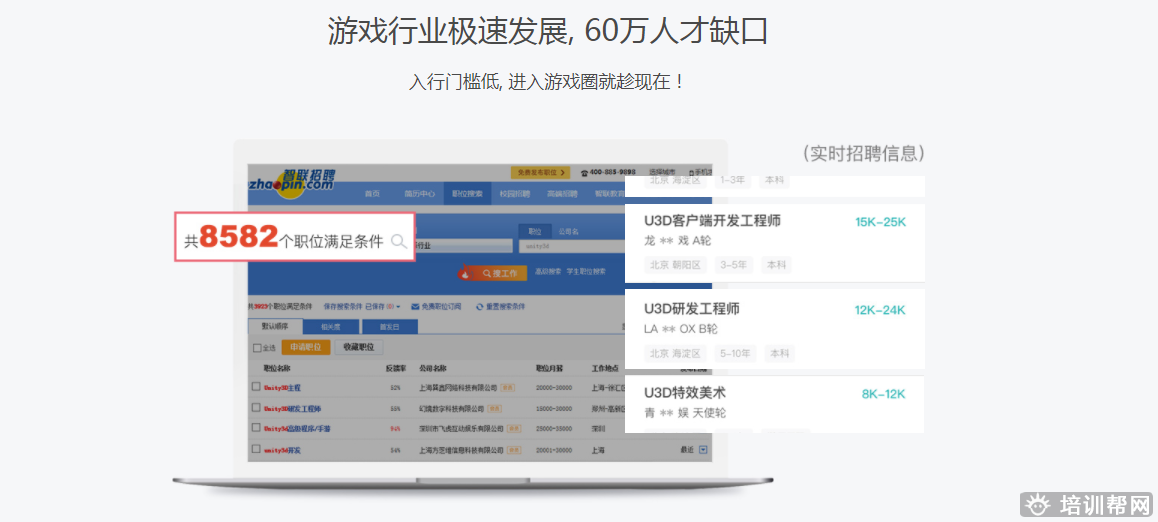The height and width of the screenshot is (522, 1158).
Task: Click the orange 申请职位 button
Action: pos(305,347)
